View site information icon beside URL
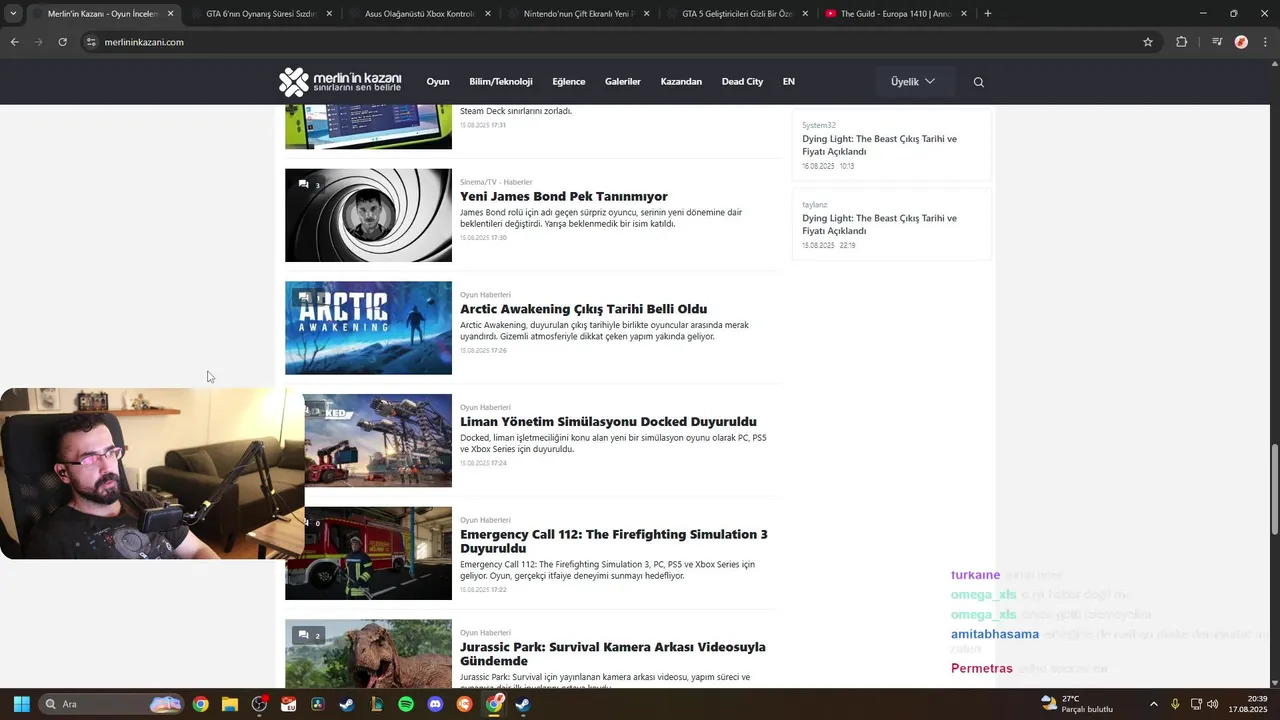 pyautogui.click(x=91, y=42)
